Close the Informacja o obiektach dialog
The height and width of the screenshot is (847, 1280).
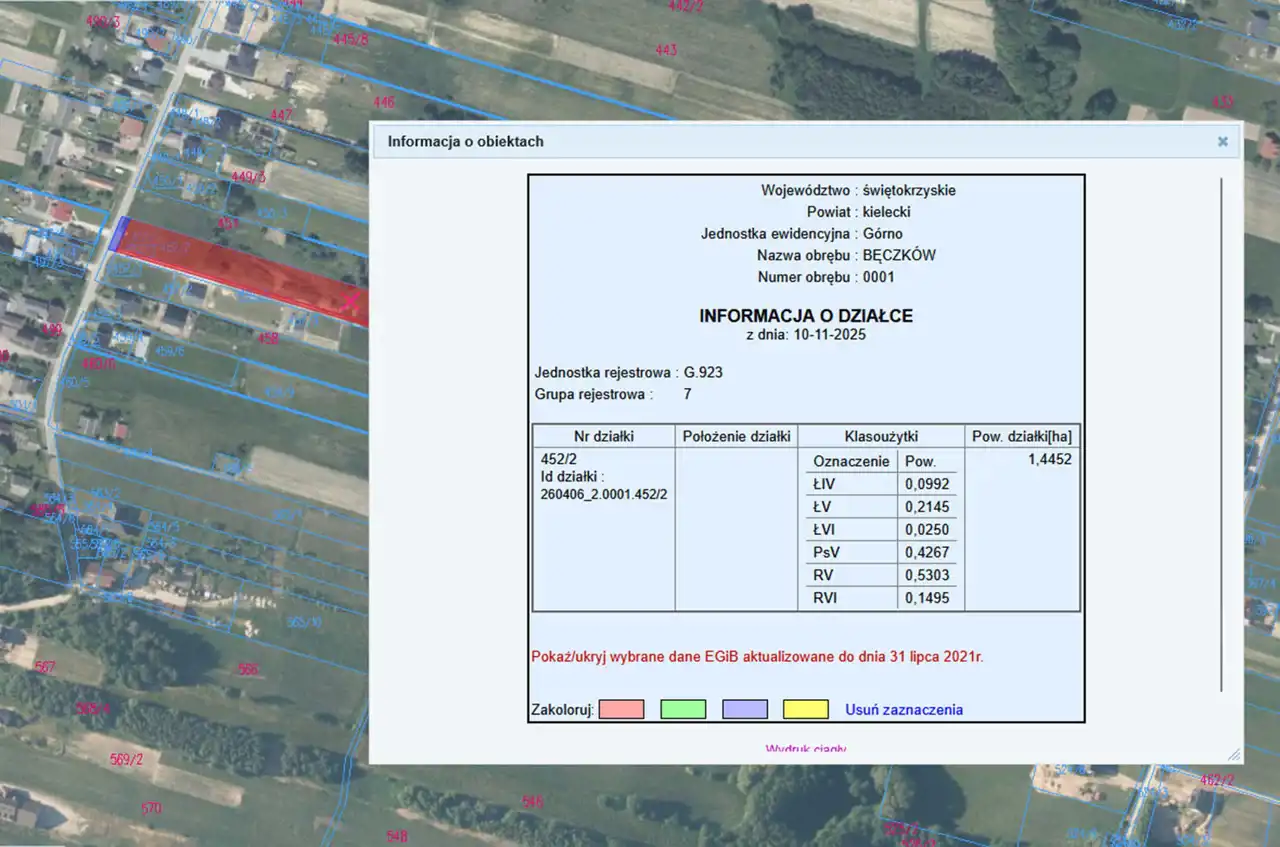1222,142
